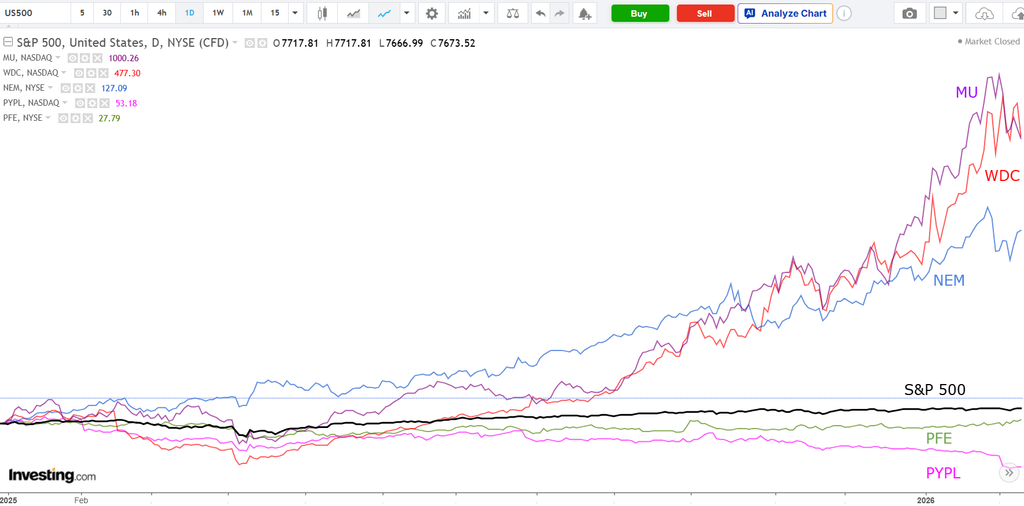Click the compare scales balance icon
This screenshot has height=506, width=1024.
[513, 13]
